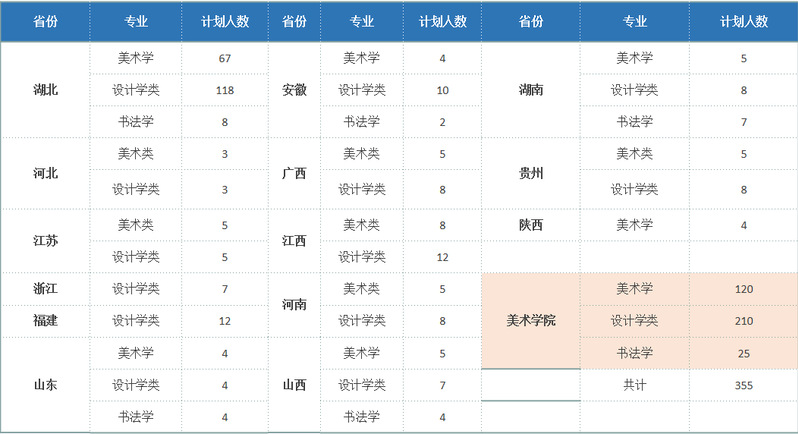Click the 福建 province cell
This screenshot has height=434, width=798.
pyautogui.click(x=45, y=321)
